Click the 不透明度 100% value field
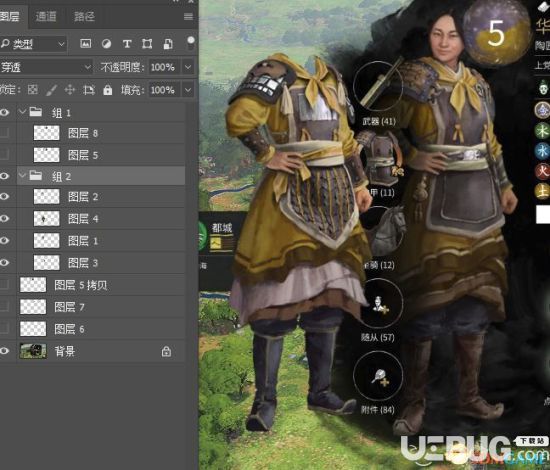This screenshot has width=550, height=470. click(x=164, y=67)
